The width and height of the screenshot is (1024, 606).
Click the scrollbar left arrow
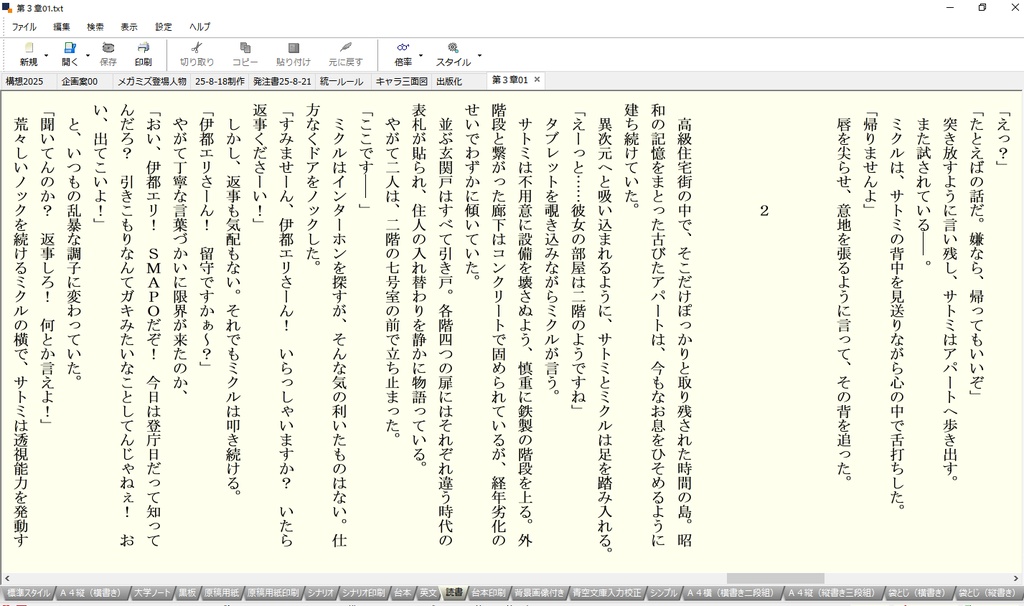click(7, 579)
